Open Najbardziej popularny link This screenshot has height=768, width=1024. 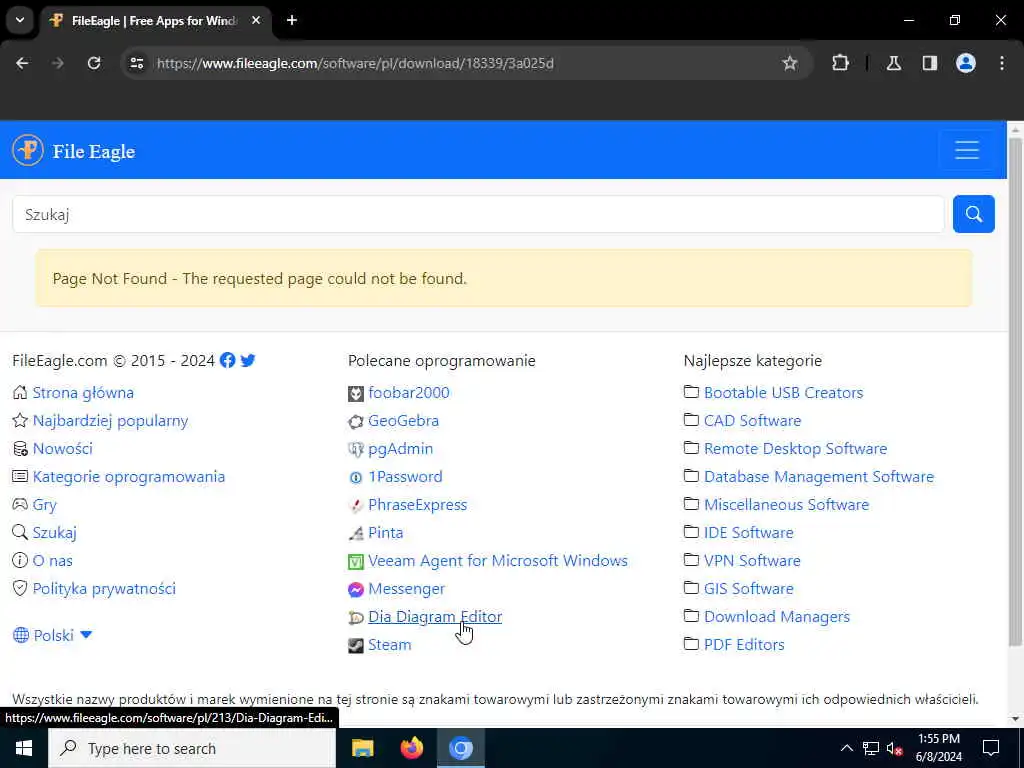[x=110, y=421]
